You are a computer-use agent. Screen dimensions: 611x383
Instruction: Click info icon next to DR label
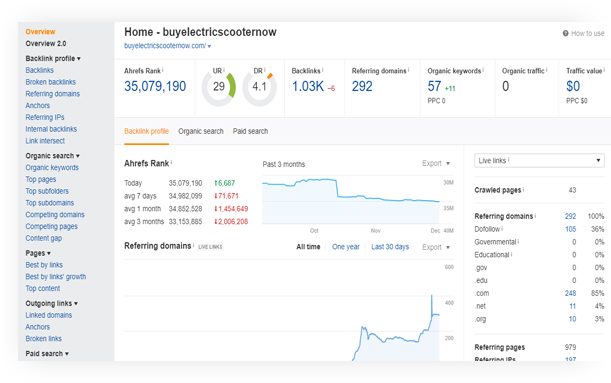(x=265, y=70)
